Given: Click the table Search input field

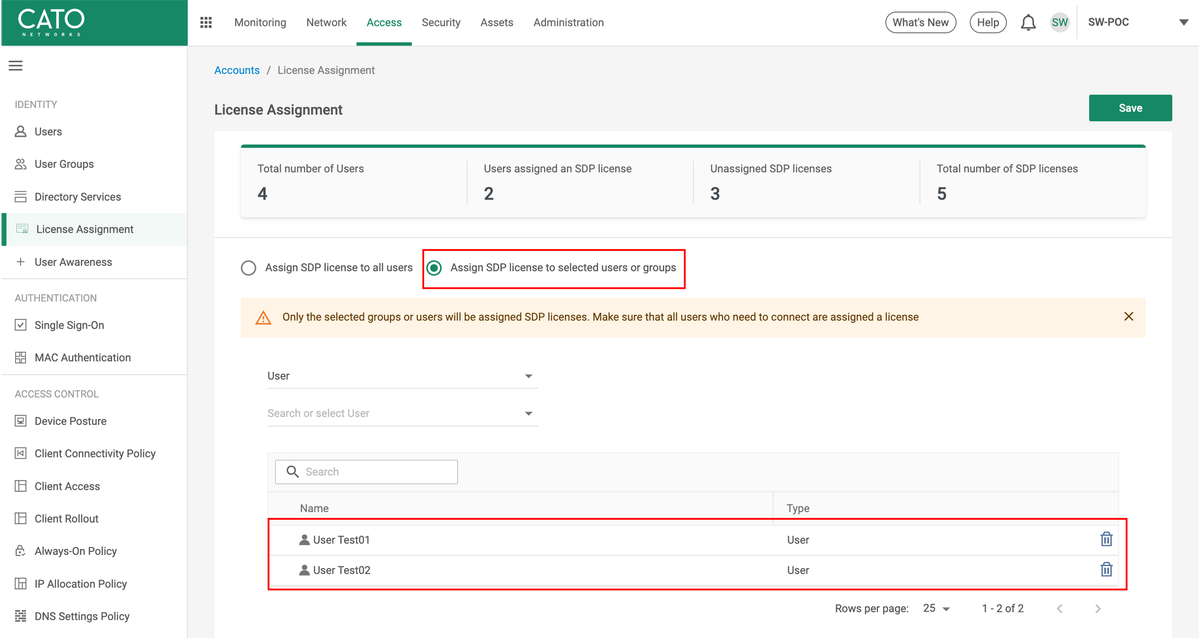Looking at the screenshot, I should [366, 472].
